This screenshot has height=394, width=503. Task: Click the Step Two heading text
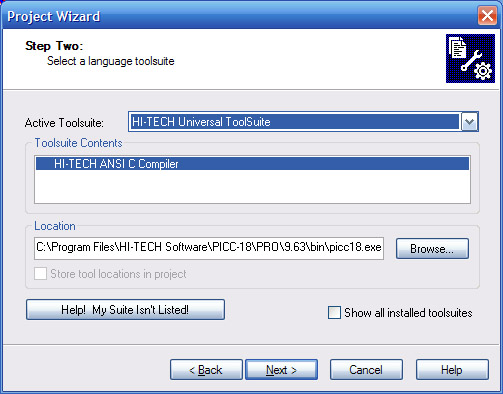coord(54,46)
